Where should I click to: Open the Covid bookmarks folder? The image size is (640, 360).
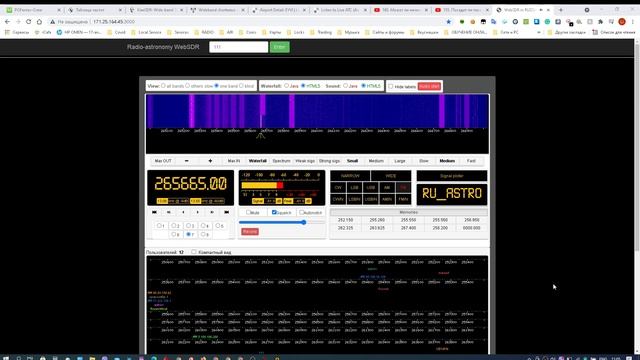[x=116, y=32]
